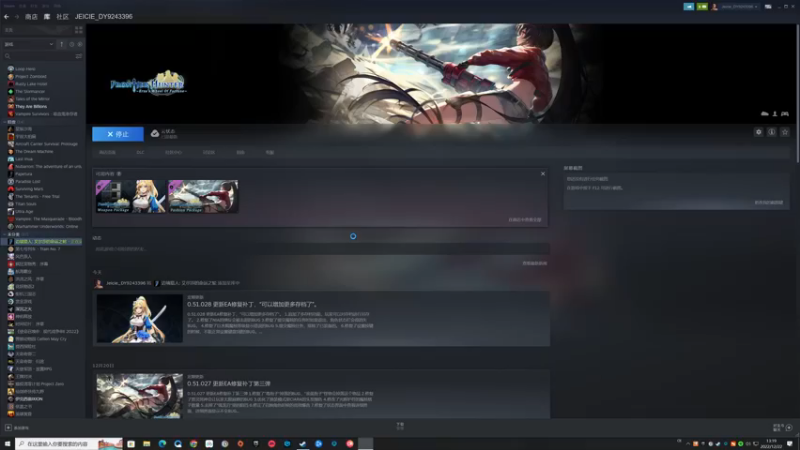
Task: Stop the running game with 停止 button
Action: click(118, 134)
